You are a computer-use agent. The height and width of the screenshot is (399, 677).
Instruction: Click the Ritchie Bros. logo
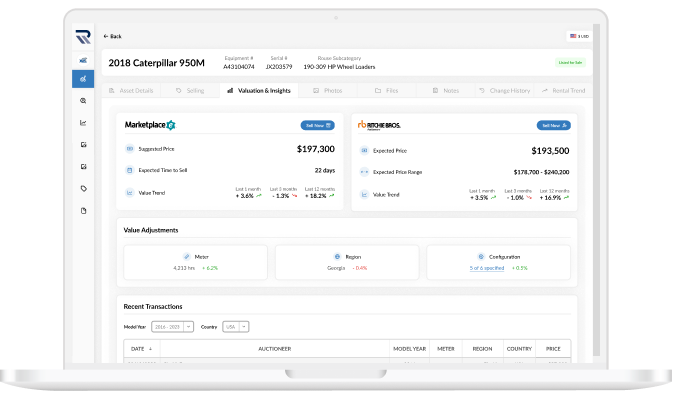[379, 125]
